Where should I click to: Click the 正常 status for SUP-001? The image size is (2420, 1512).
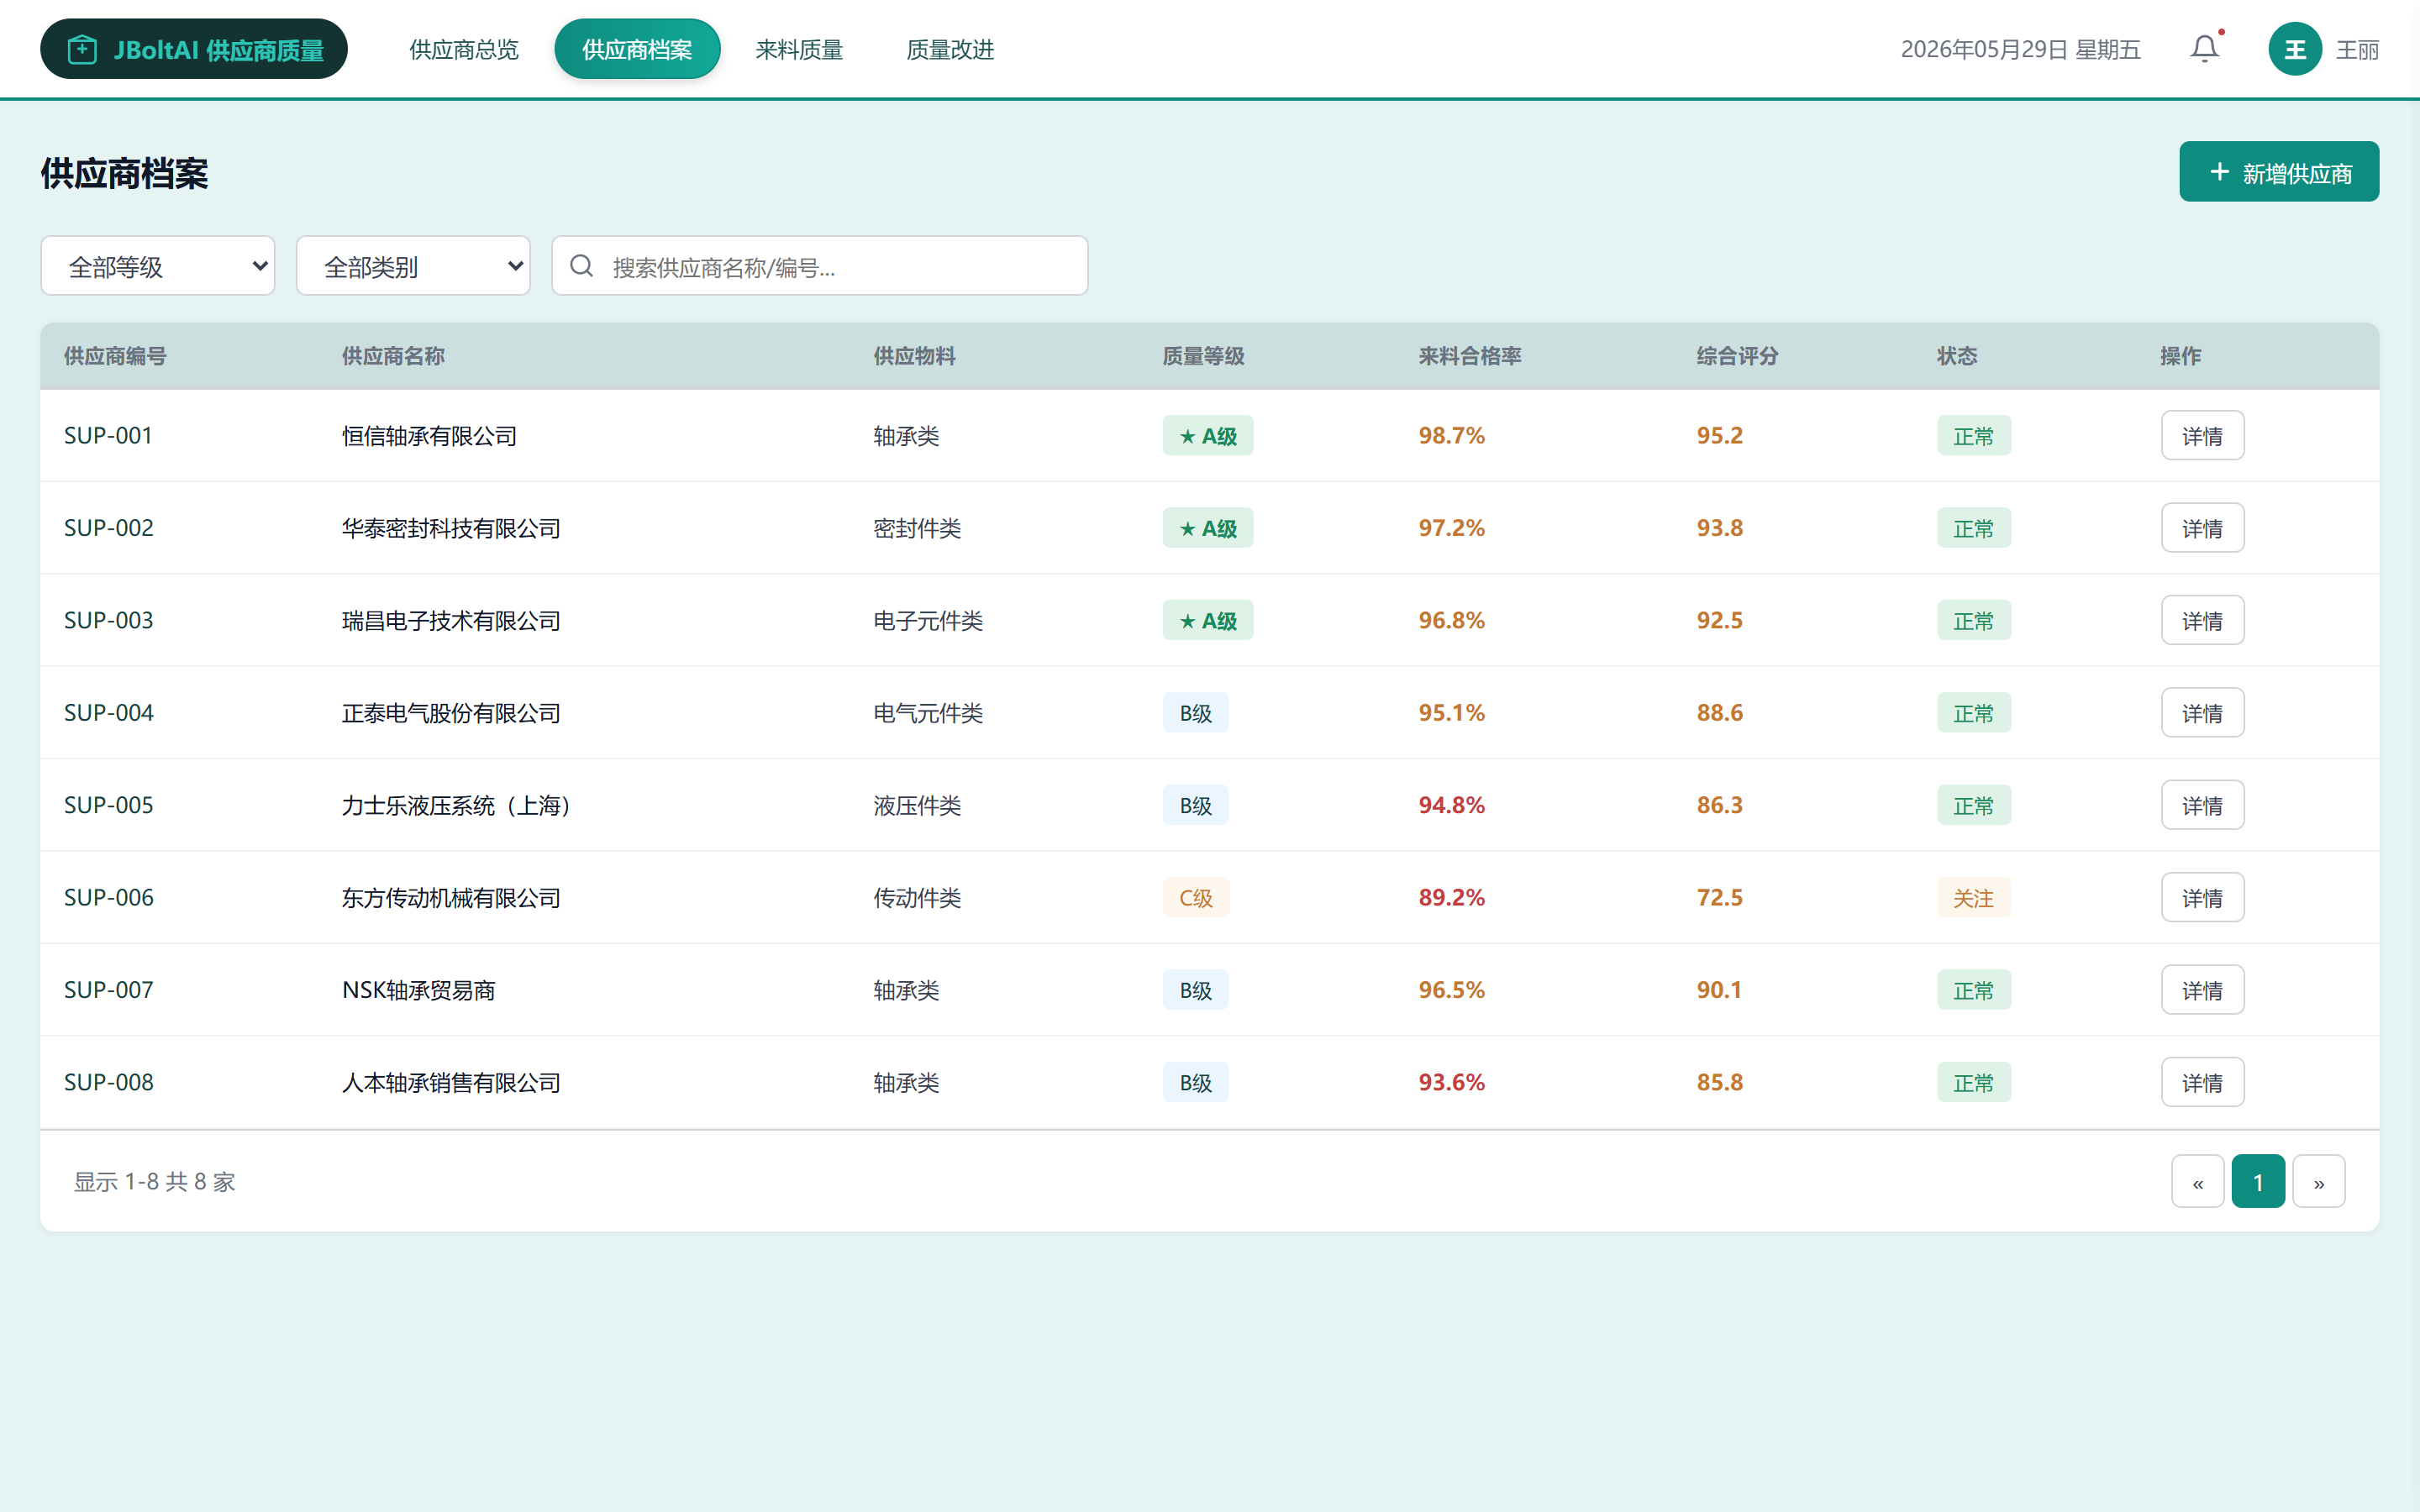1973,435
